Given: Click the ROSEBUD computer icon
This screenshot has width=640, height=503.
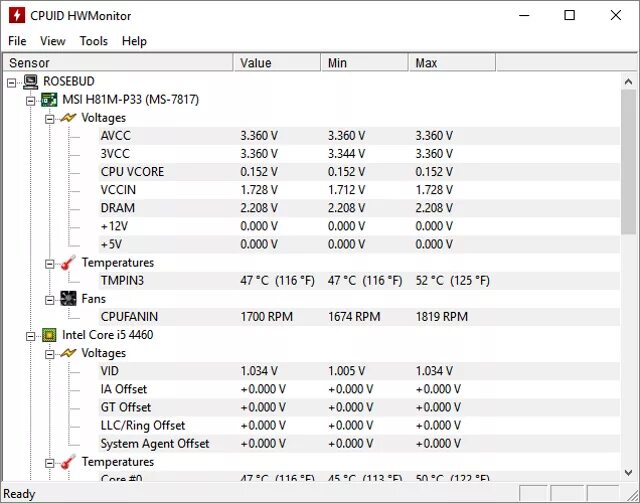Looking at the screenshot, I should [x=31, y=82].
